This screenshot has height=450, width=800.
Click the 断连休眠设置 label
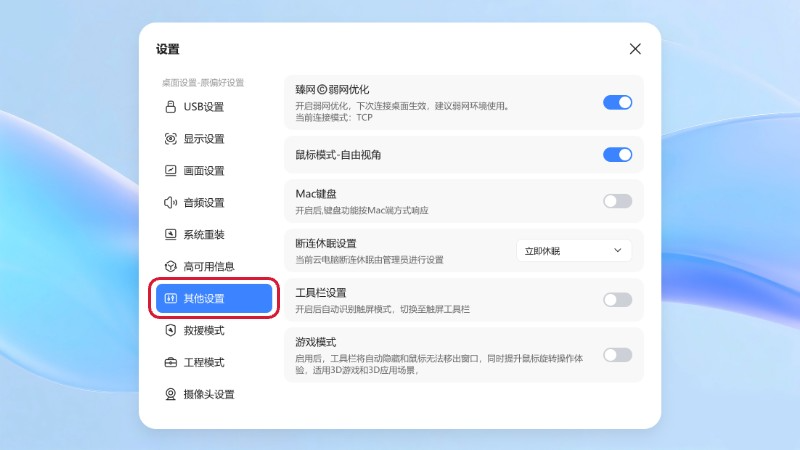(x=326, y=243)
